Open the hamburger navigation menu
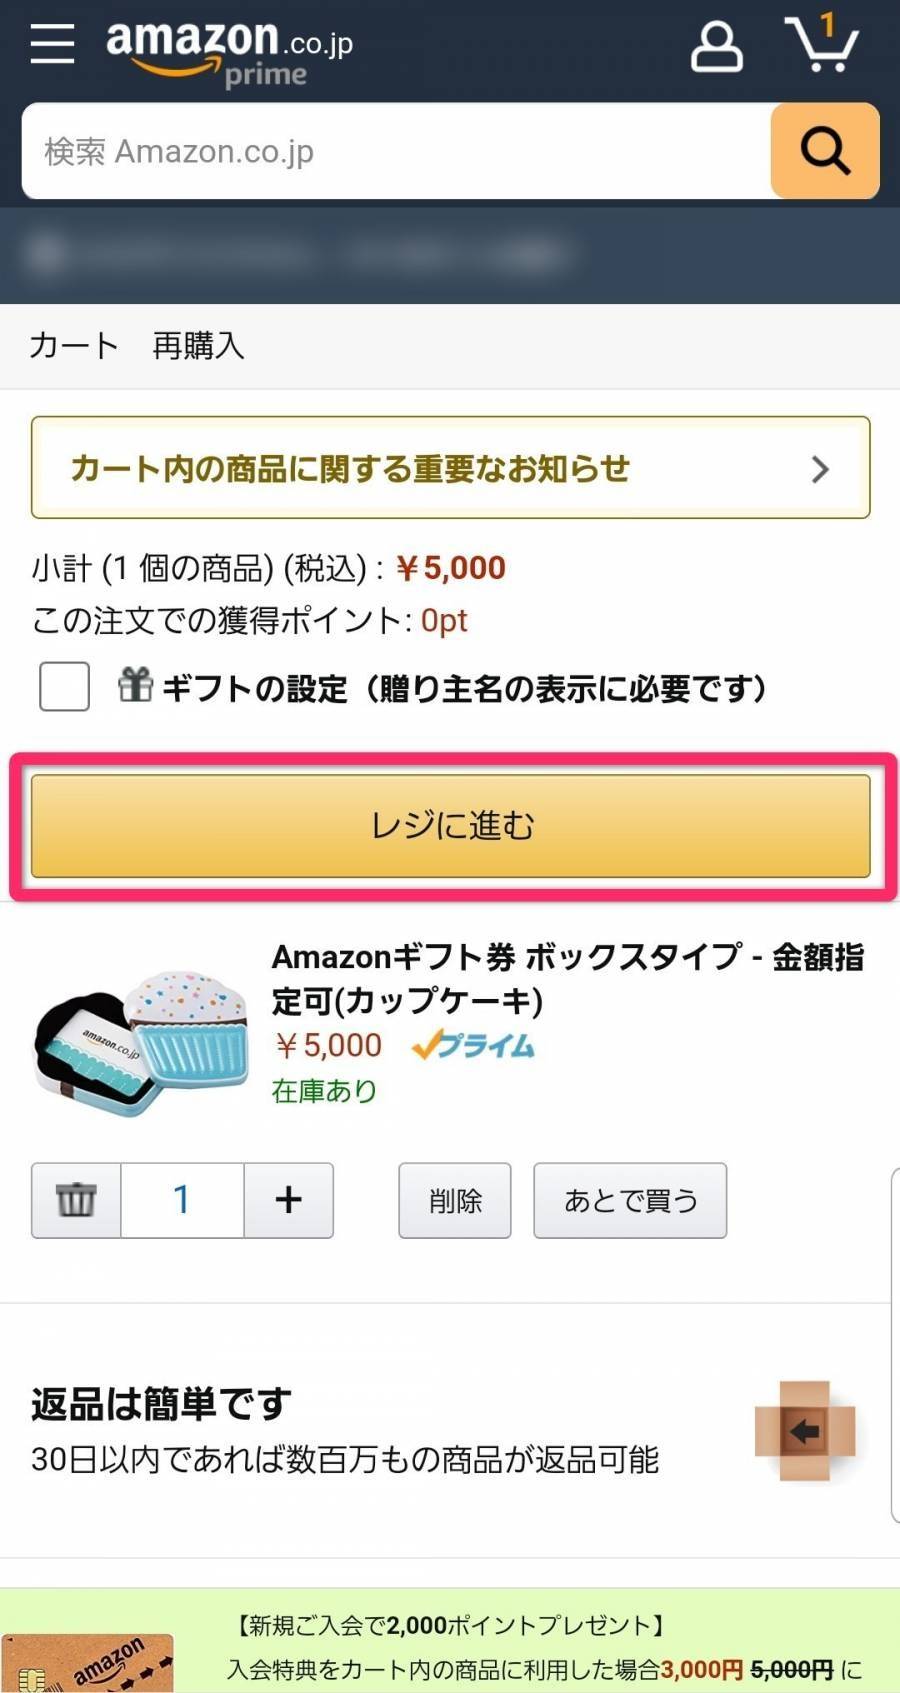This screenshot has width=900, height=1693. click(52, 44)
